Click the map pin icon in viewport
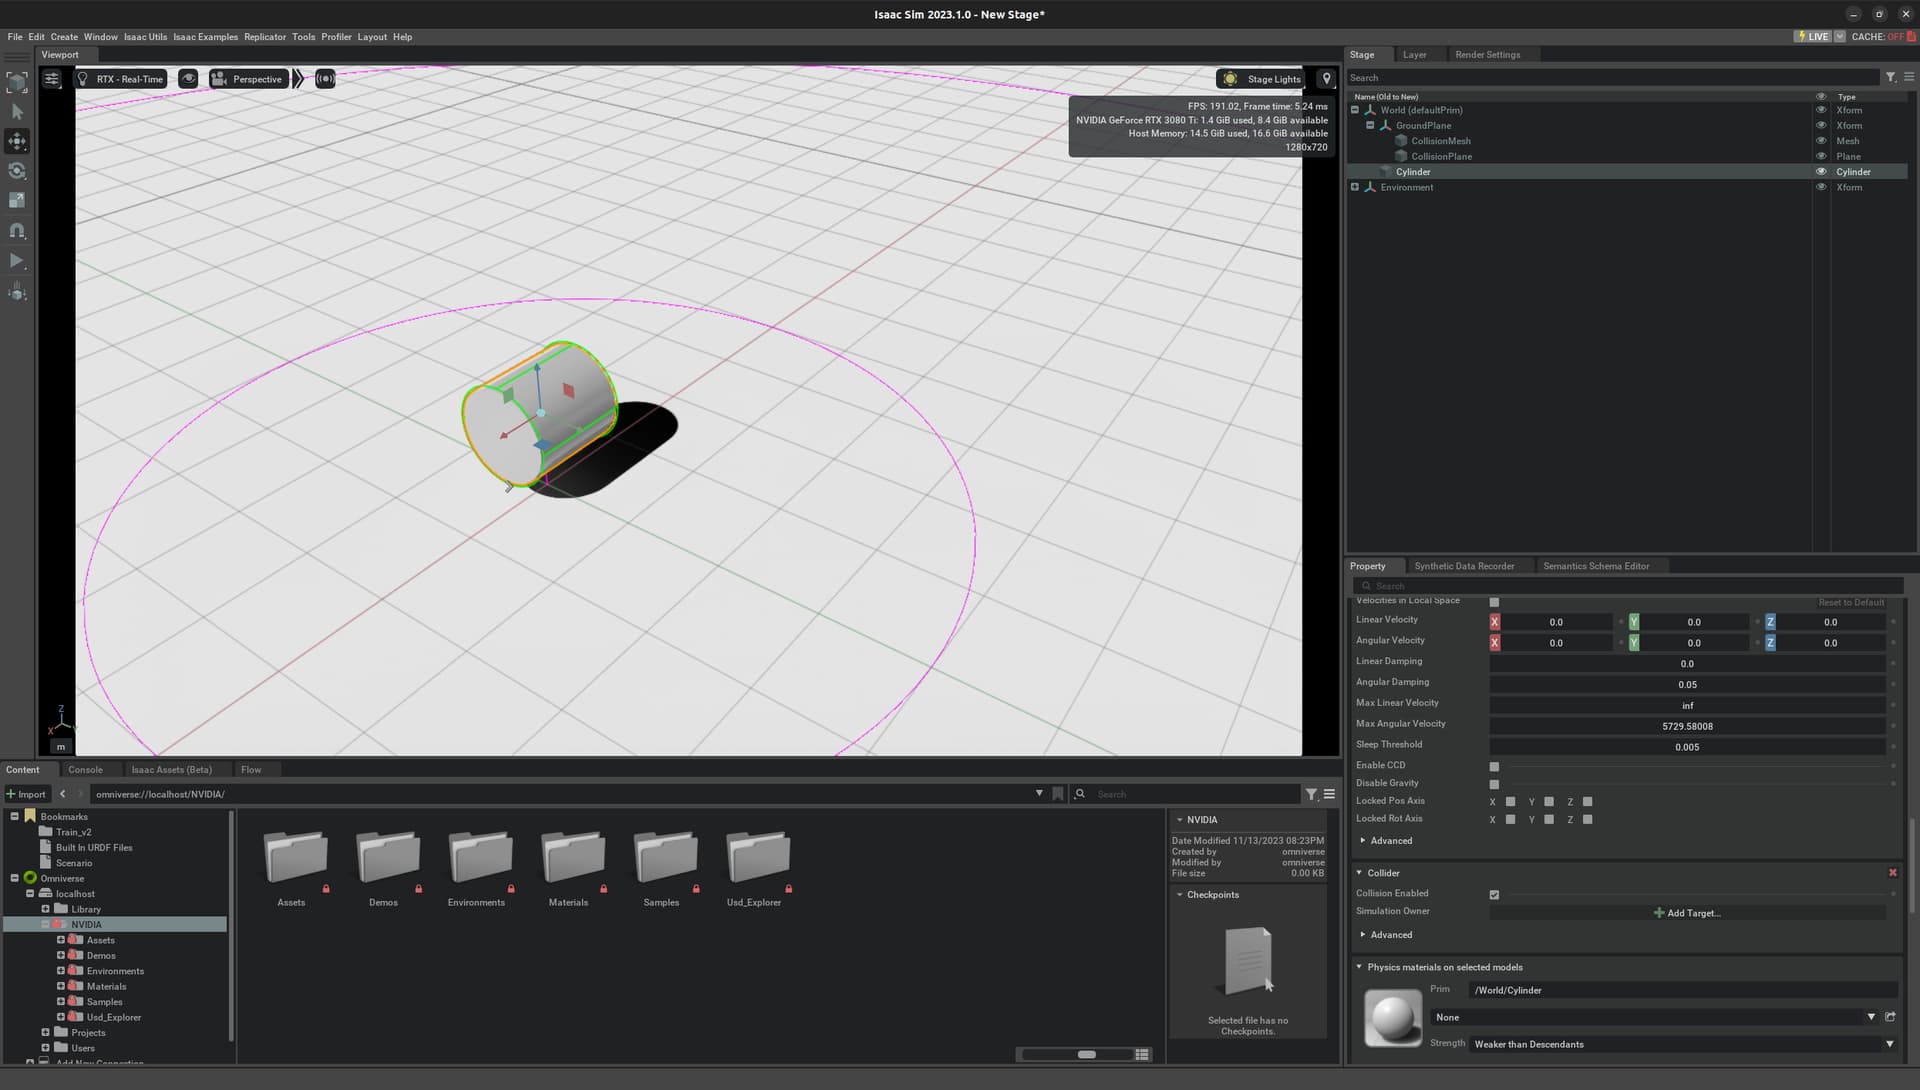The height and width of the screenshot is (1090, 1920). pyautogui.click(x=1326, y=79)
